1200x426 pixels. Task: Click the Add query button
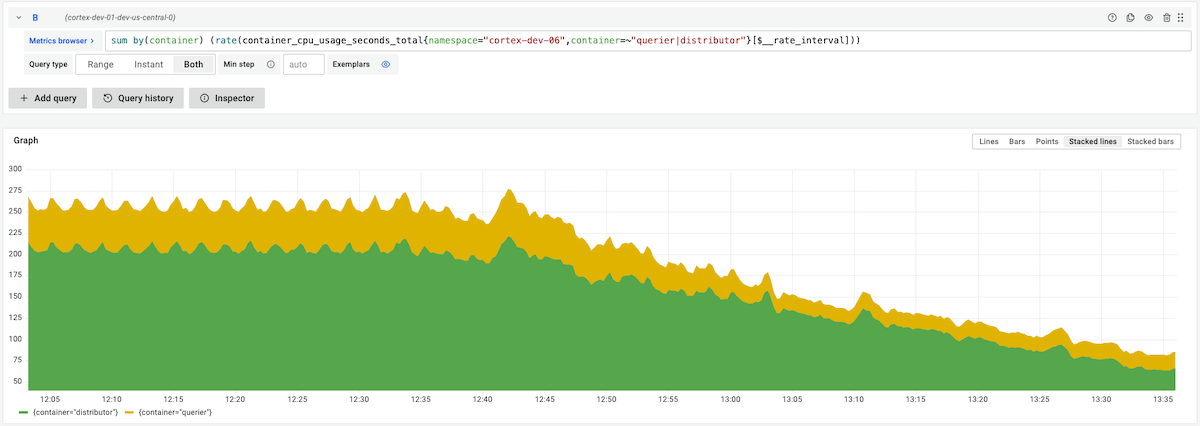(x=48, y=98)
